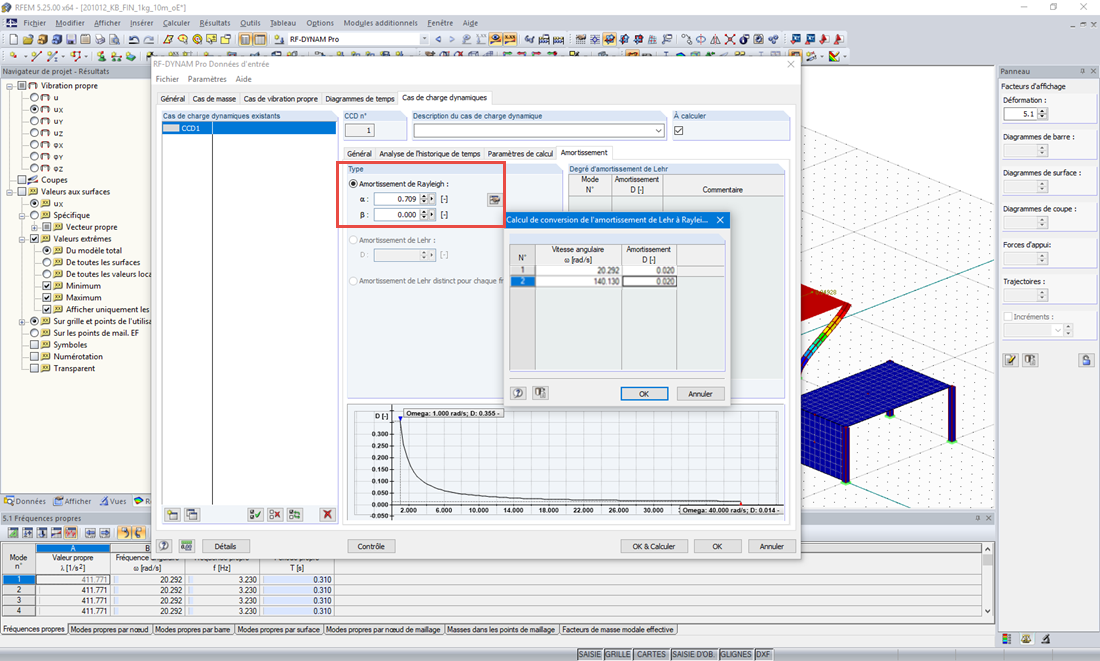This screenshot has height=661, width=1100.
Task: Click the Contrôle button
Action: pos(371,546)
